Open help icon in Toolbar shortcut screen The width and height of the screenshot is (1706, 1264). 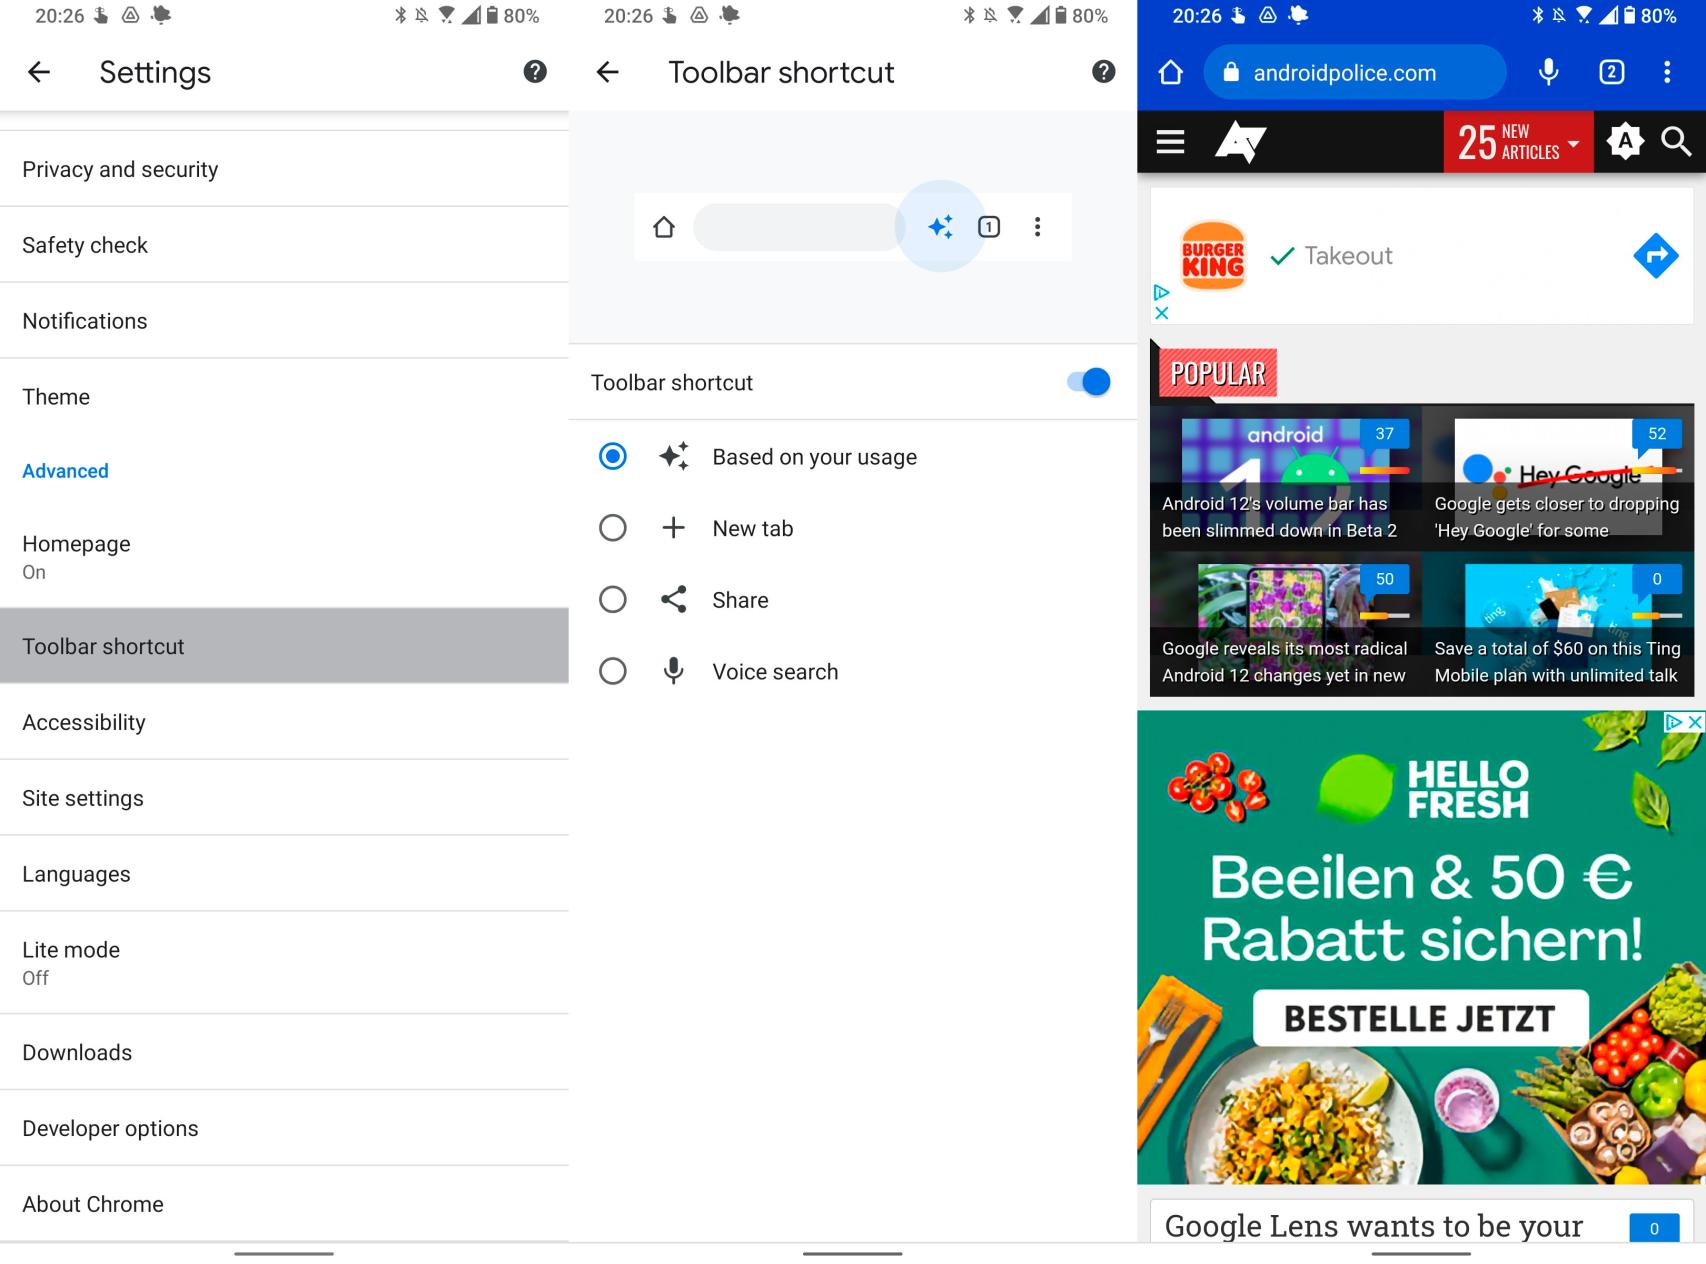(x=1103, y=72)
